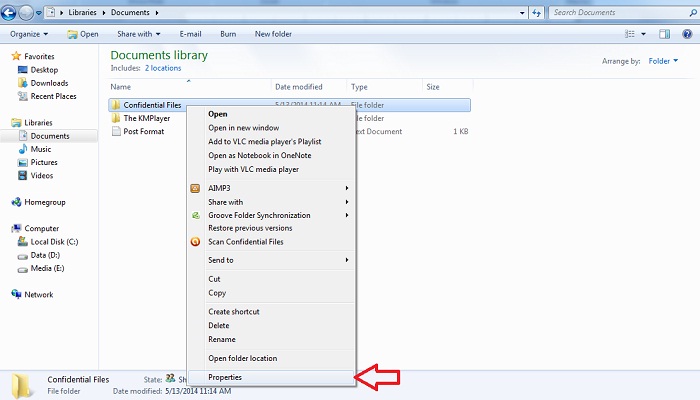Open Recent Places in Favorites
This screenshot has height=400, width=700.
coord(47,96)
